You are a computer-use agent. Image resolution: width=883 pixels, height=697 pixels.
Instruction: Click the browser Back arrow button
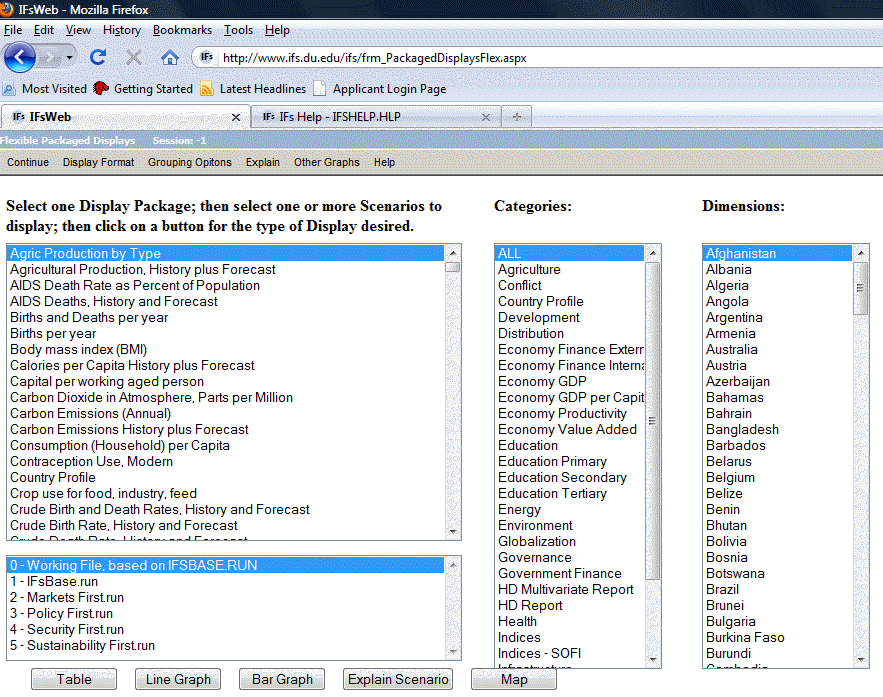click(20, 57)
